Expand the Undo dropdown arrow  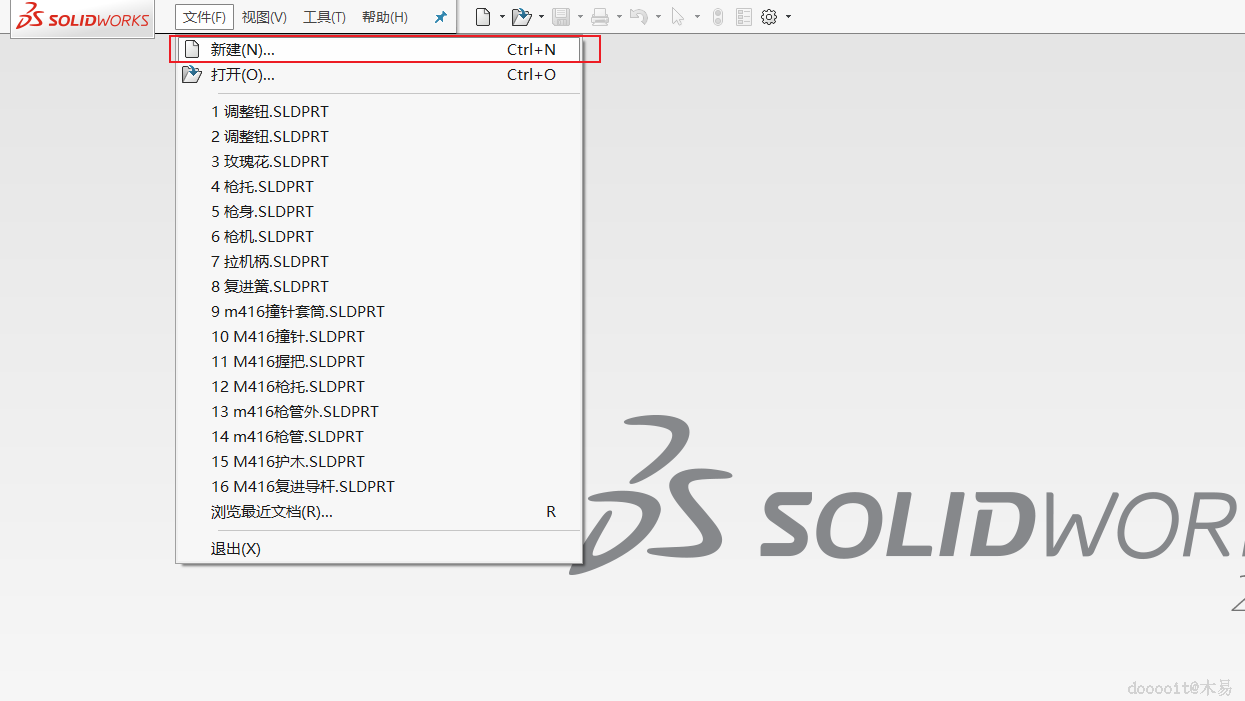coord(658,17)
